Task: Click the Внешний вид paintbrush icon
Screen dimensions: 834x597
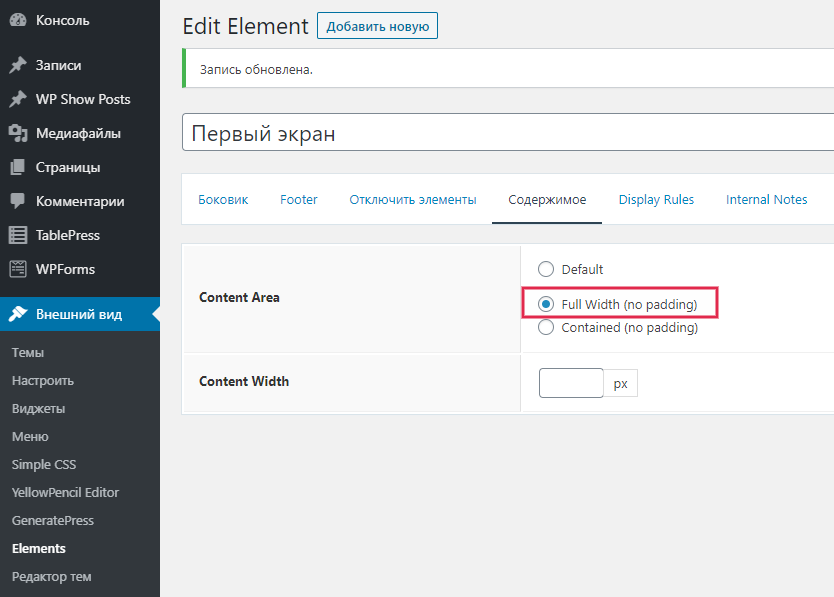Action: 17,314
